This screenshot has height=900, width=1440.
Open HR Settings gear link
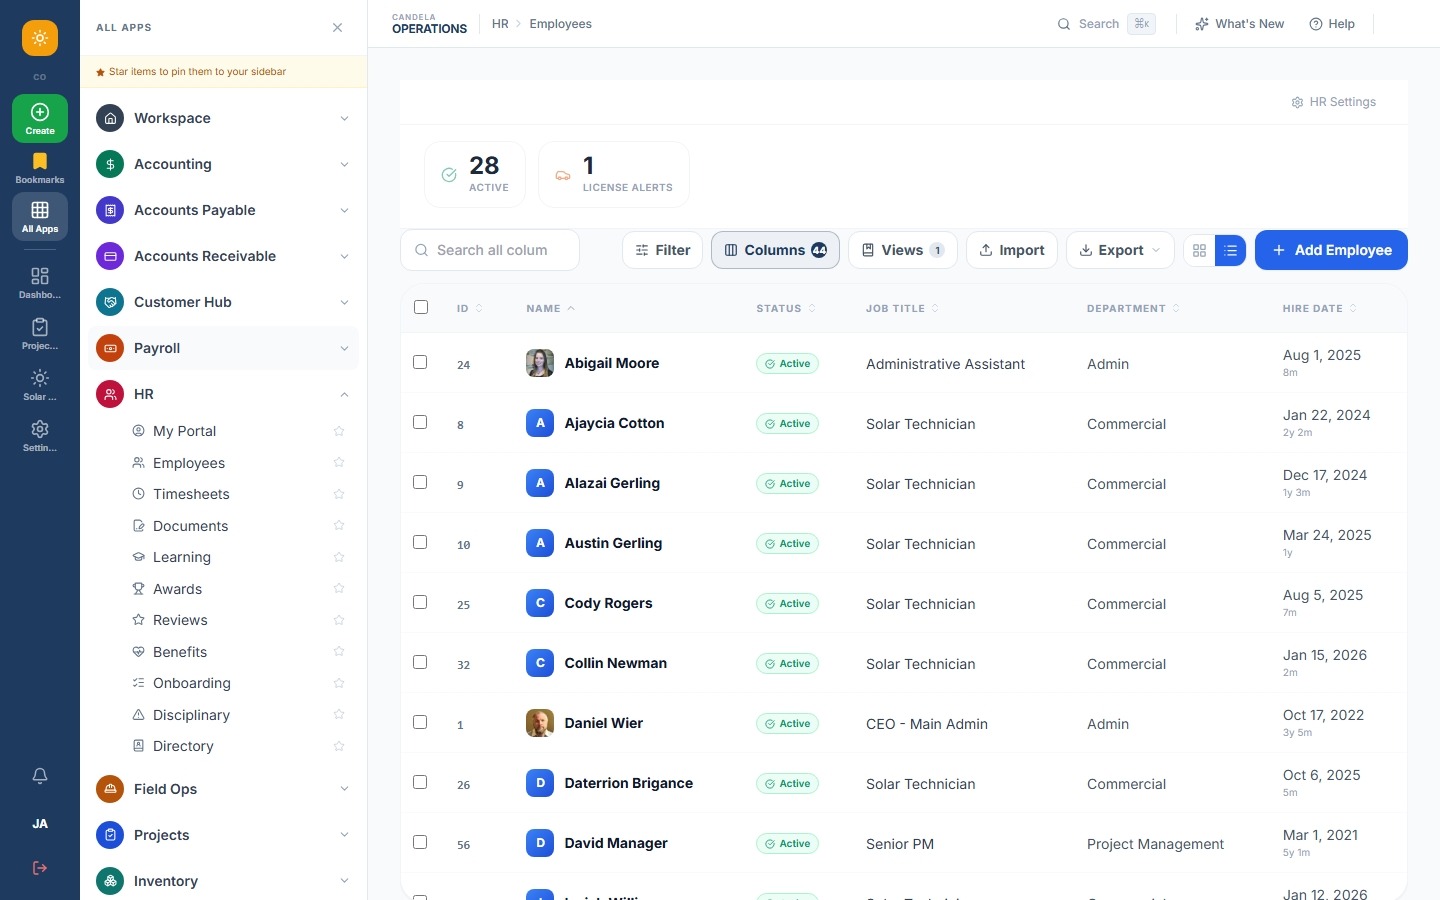(x=1334, y=102)
